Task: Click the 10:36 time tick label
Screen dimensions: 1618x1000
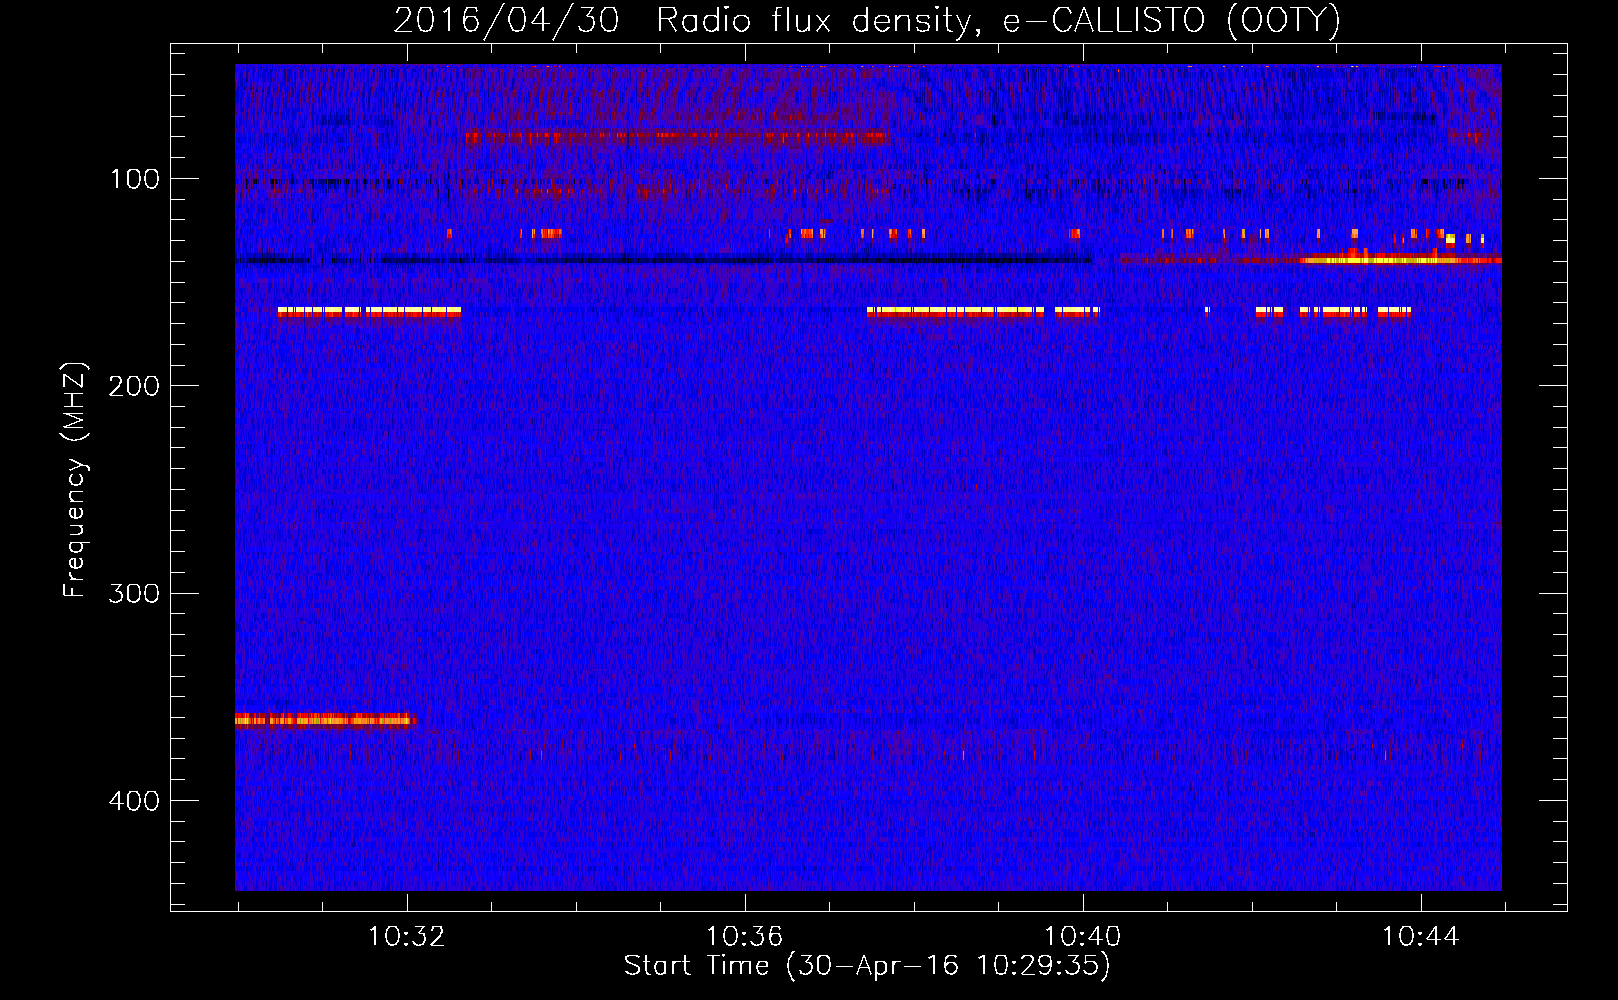Action: pos(744,937)
